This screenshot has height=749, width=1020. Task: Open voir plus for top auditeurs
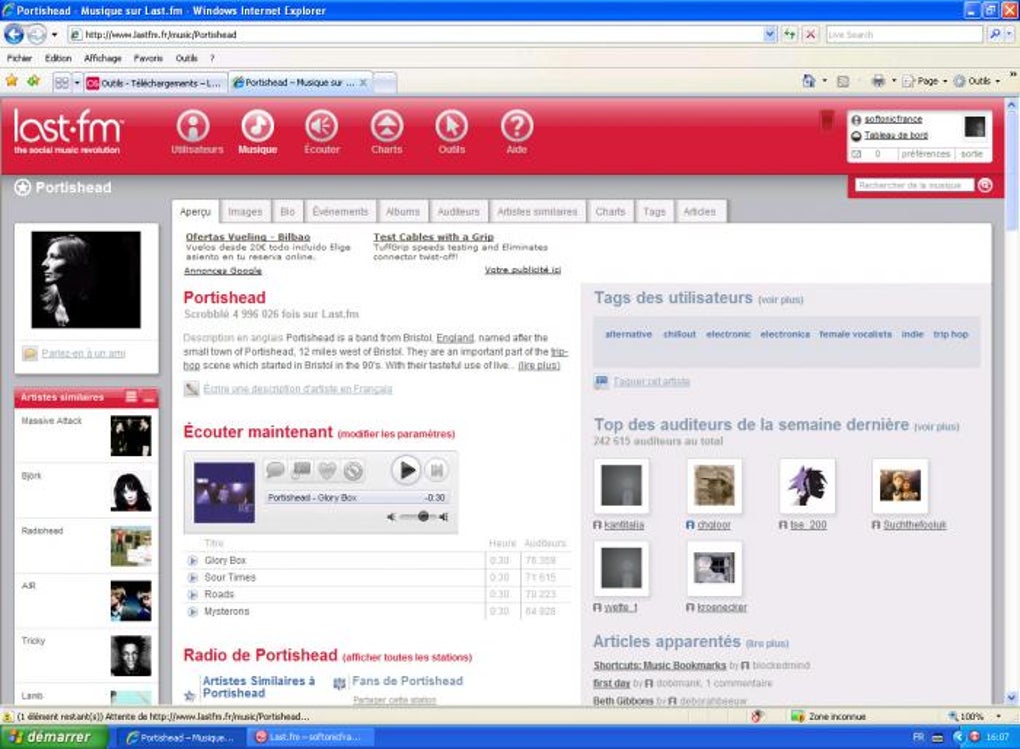coord(936,425)
